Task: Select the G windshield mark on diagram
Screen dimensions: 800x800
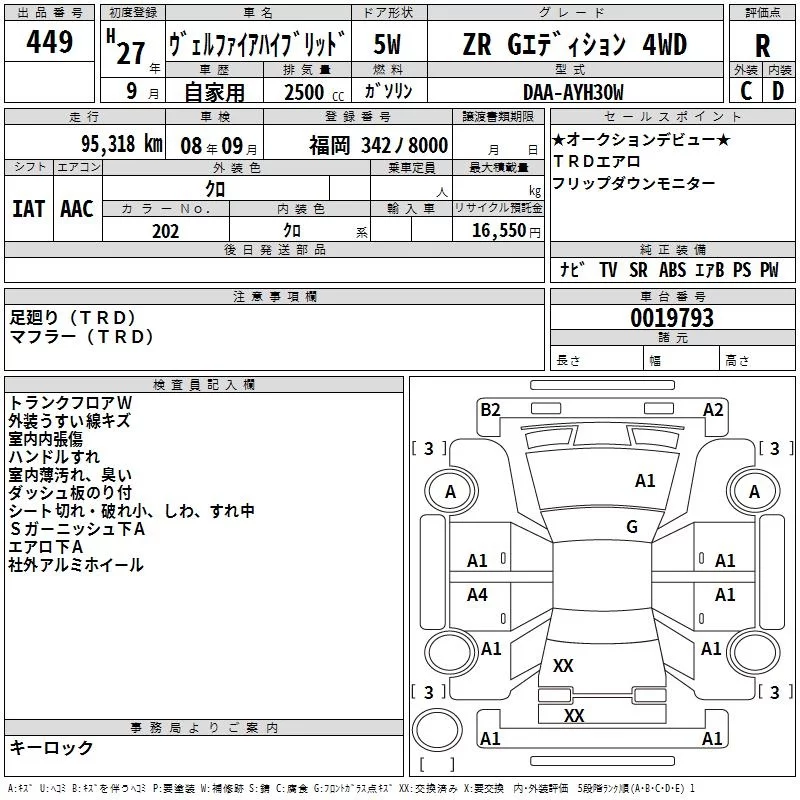Action: tap(631, 527)
